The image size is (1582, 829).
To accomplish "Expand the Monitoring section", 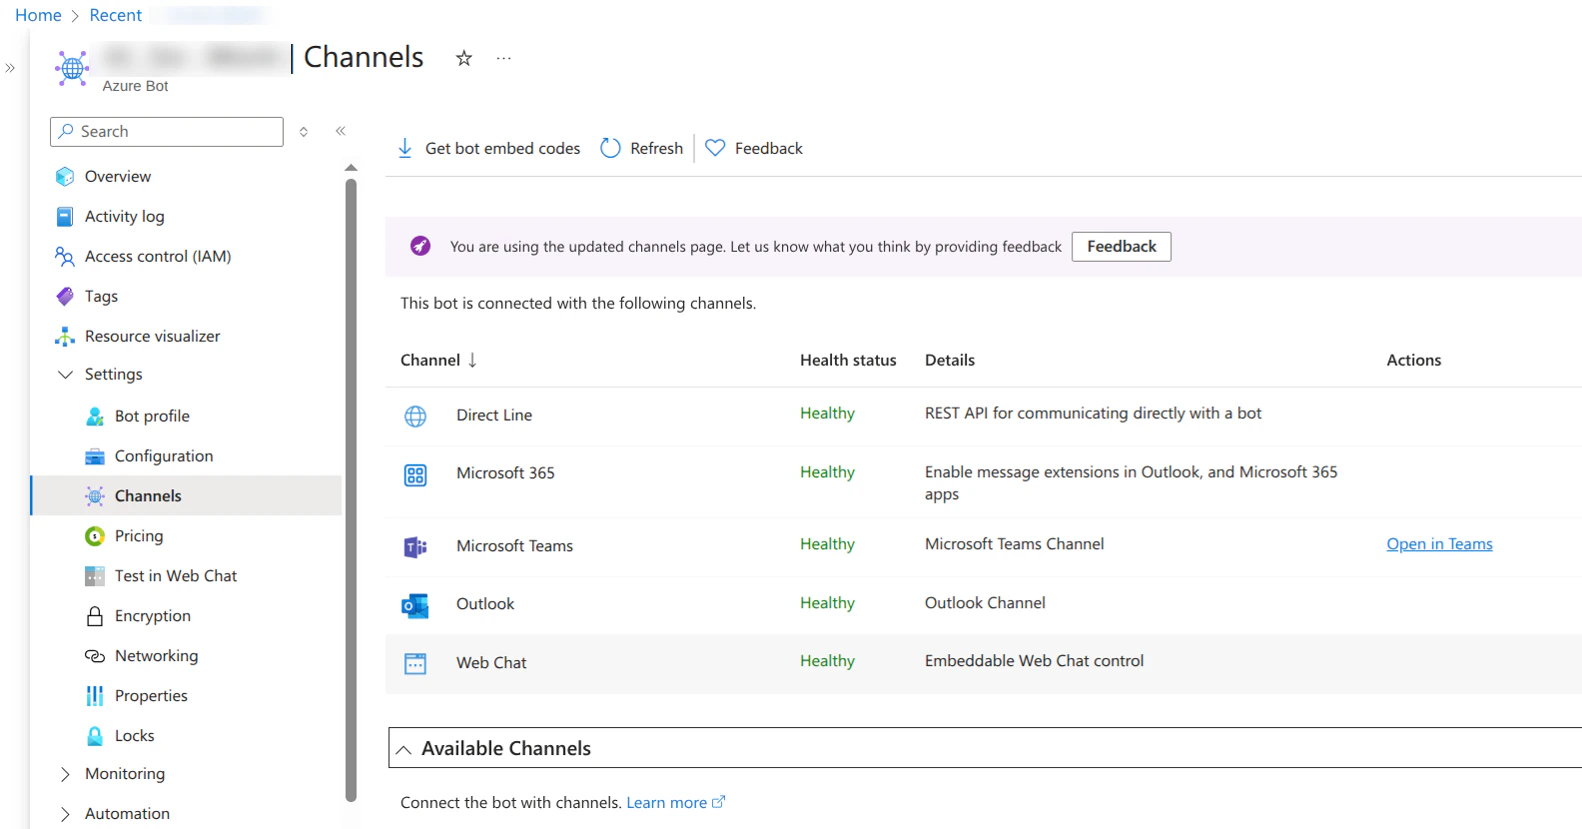I will [66, 774].
